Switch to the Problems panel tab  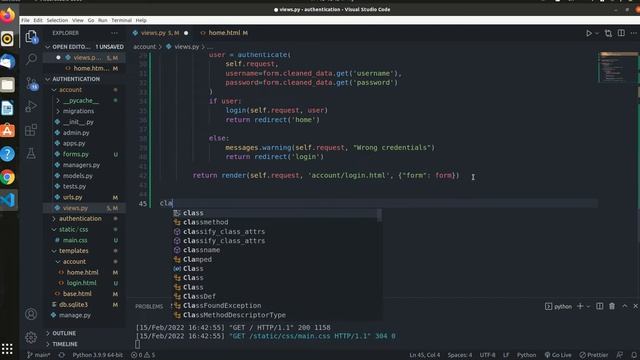click(149, 307)
